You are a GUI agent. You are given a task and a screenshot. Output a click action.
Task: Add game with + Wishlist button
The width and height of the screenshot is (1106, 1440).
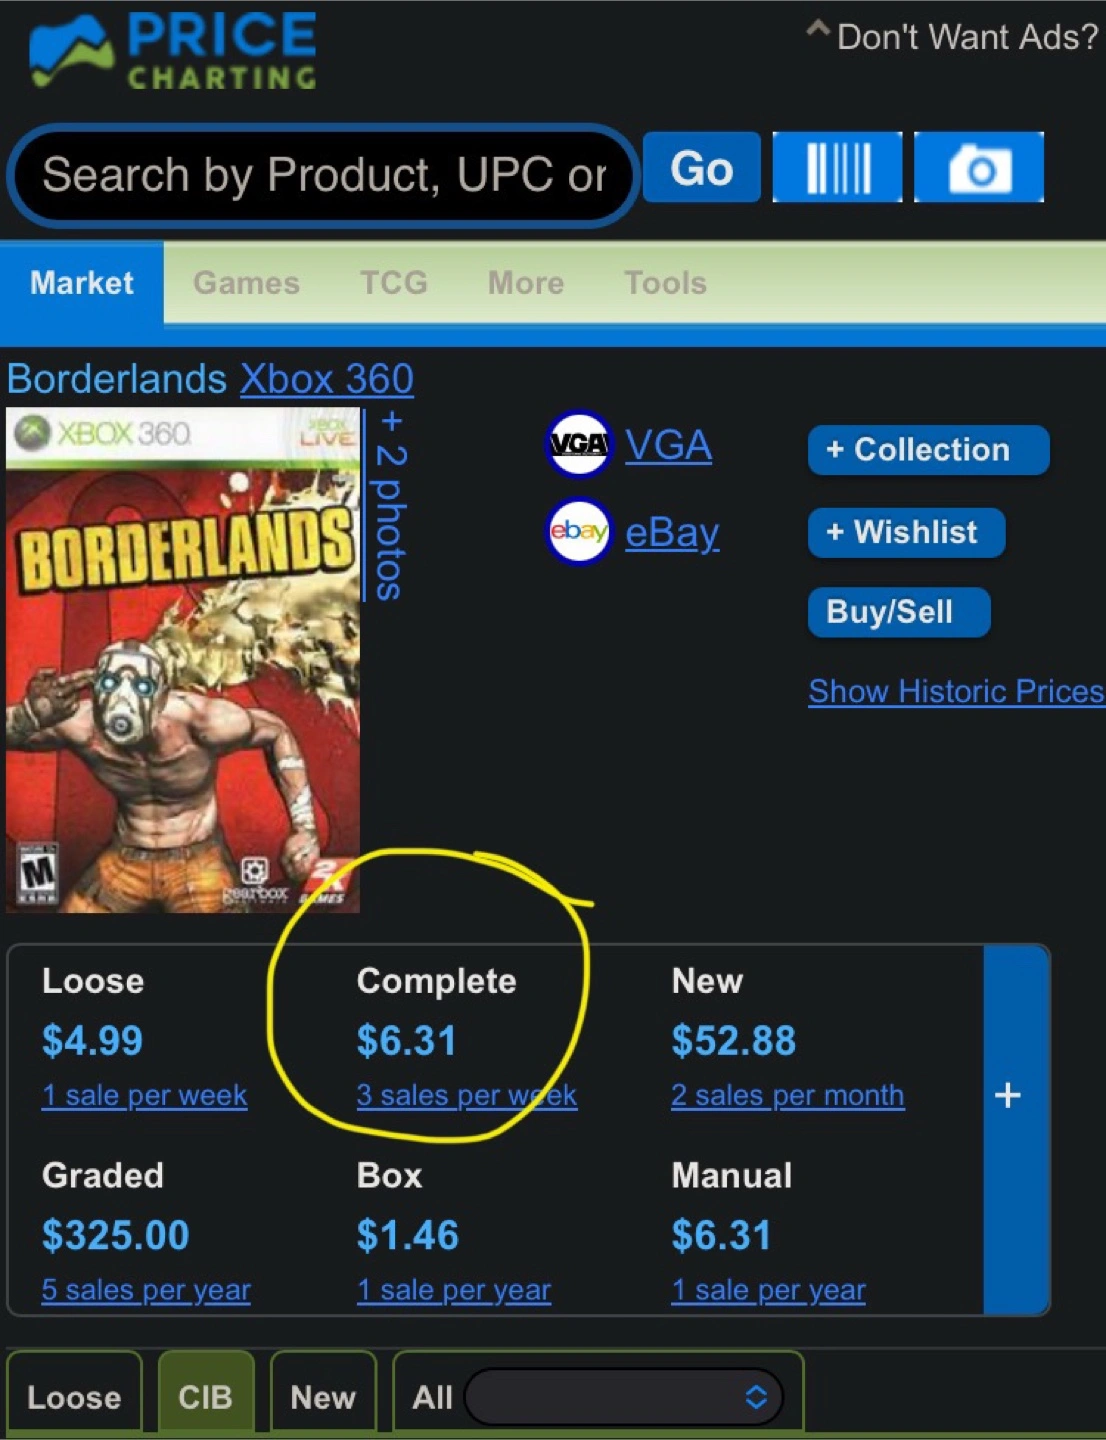[906, 532]
